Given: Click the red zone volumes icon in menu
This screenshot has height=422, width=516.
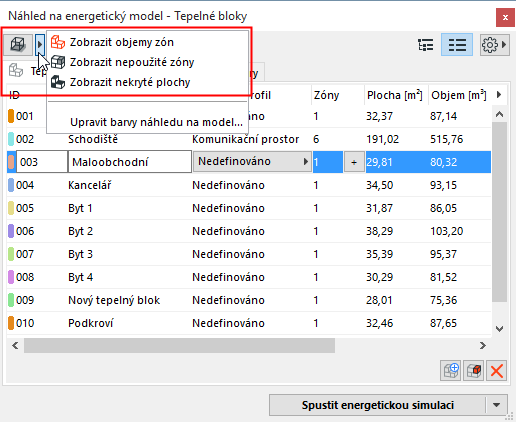Looking at the screenshot, I should click(58, 42).
